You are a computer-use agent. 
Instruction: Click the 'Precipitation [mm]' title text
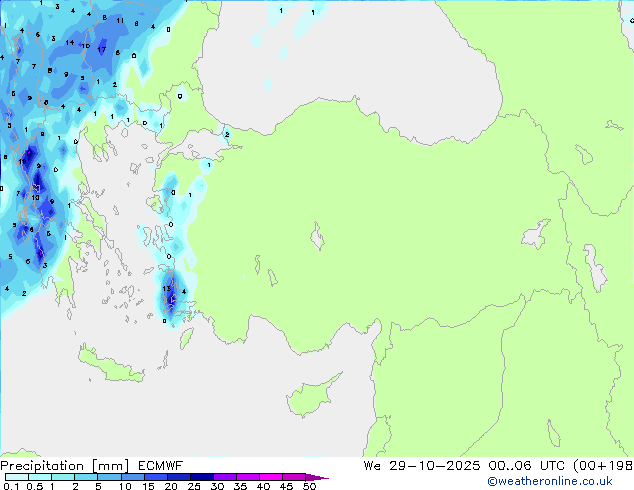pyautogui.click(x=65, y=466)
